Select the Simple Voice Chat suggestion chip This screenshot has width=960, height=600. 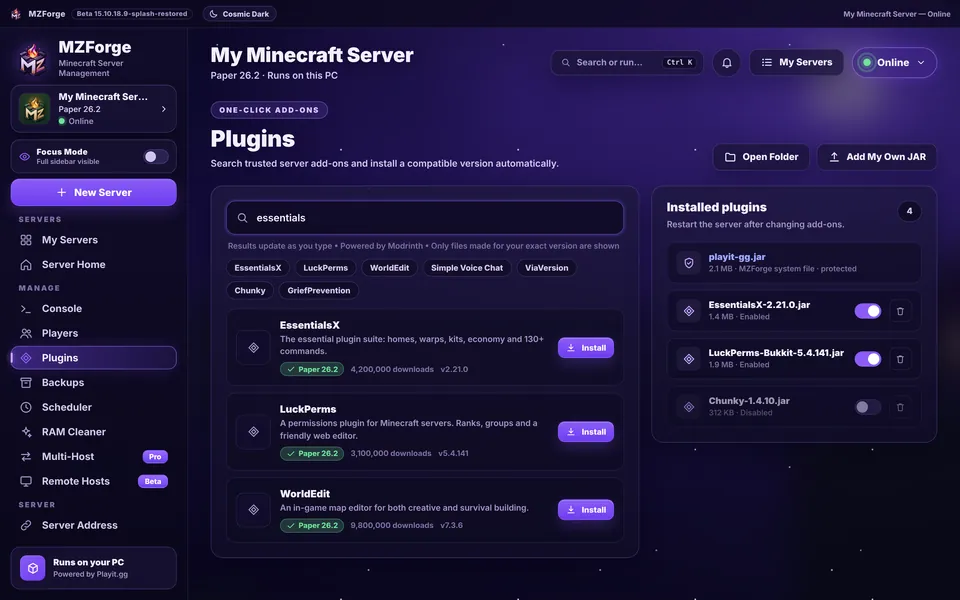coord(467,268)
